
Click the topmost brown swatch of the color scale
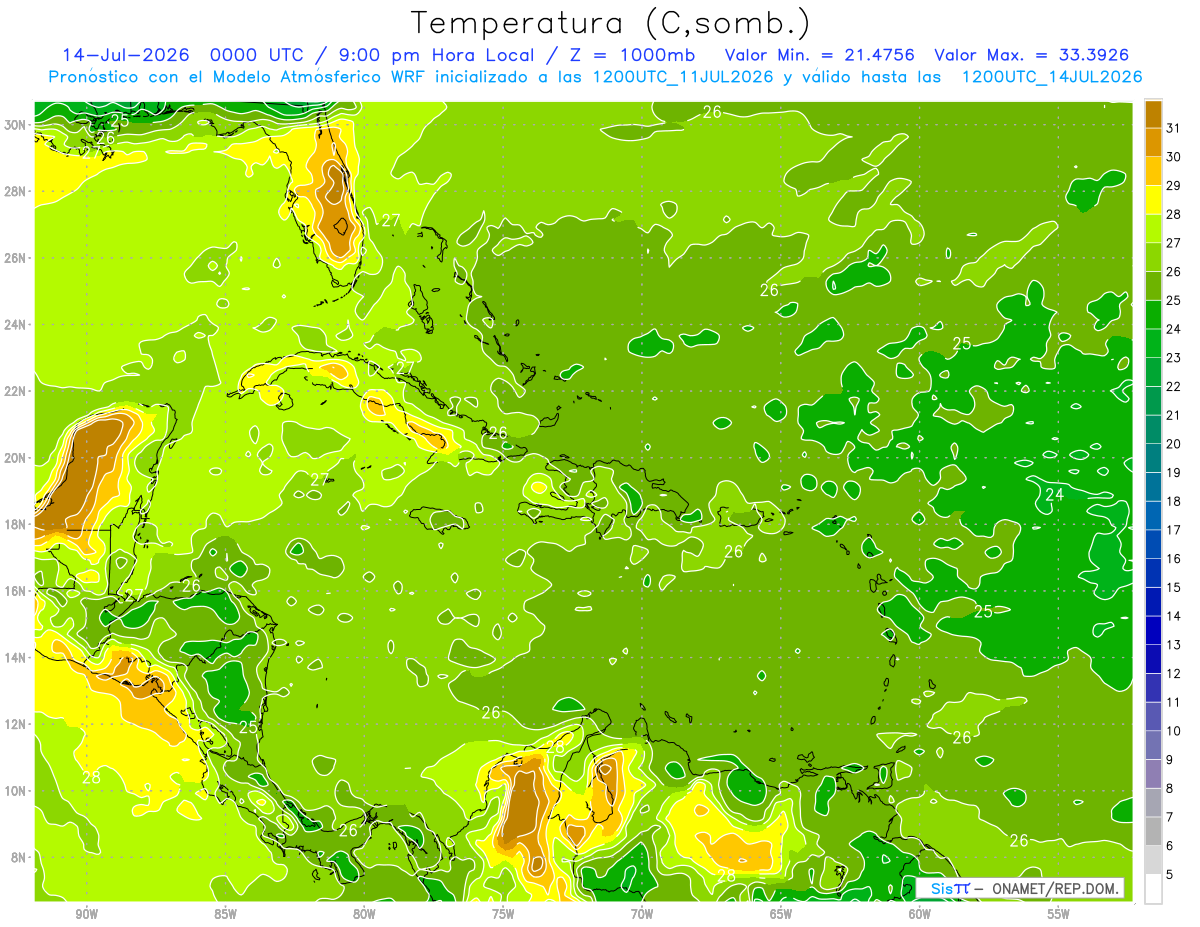(1153, 115)
